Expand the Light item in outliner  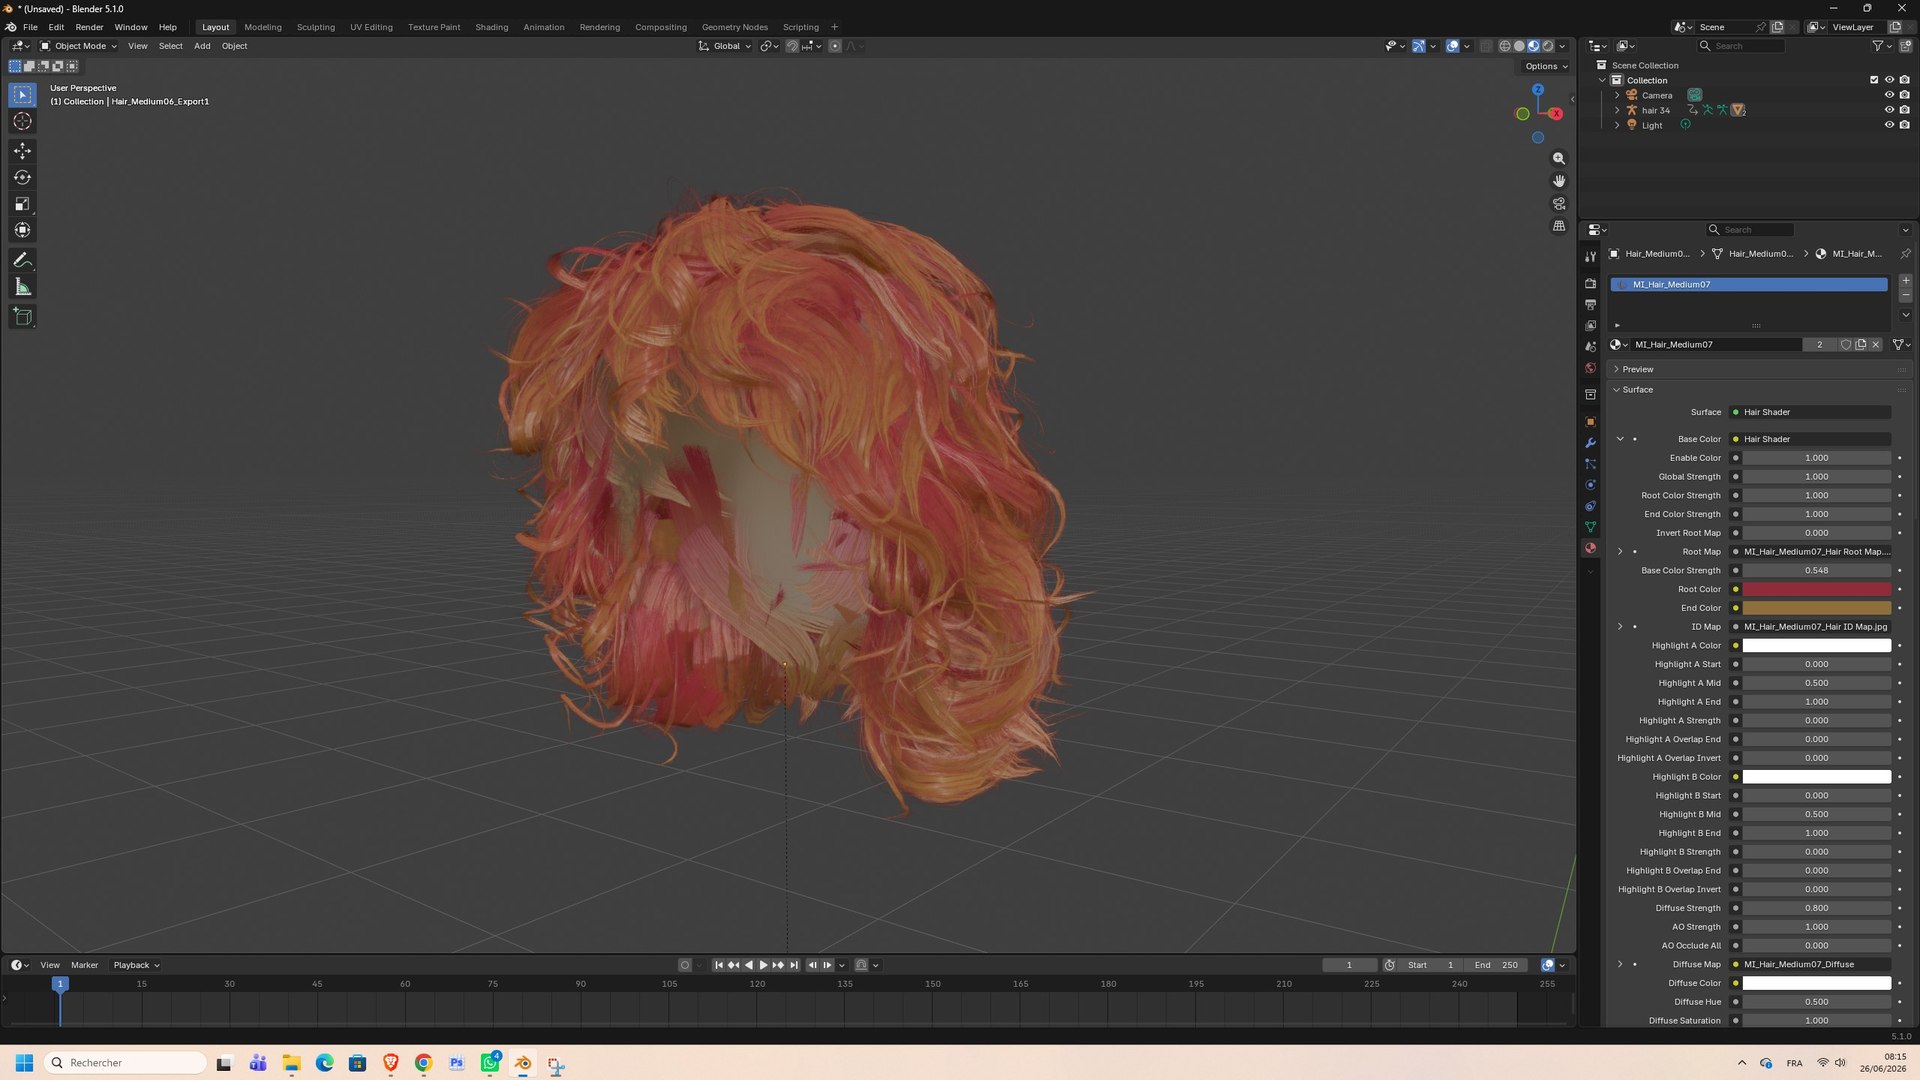[1617, 125]
